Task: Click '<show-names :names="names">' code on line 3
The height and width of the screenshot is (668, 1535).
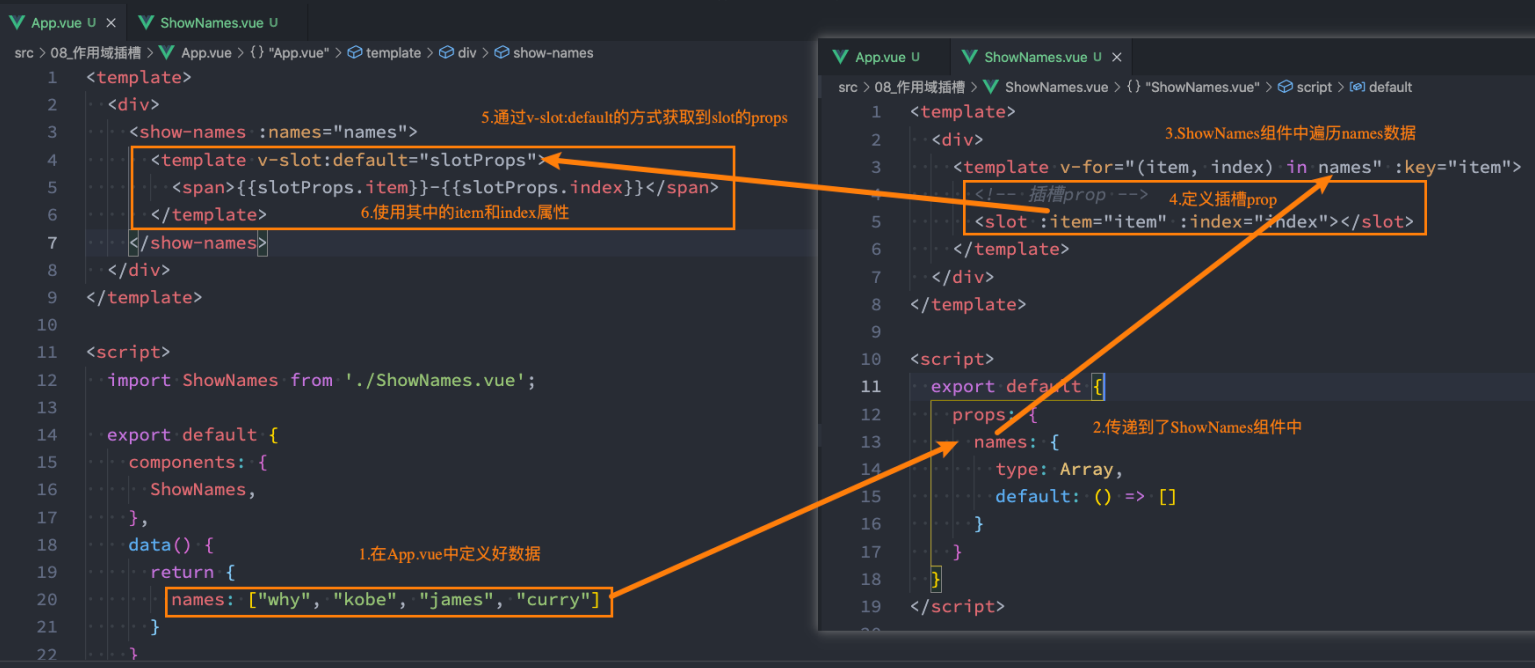Action: (273, 132)
